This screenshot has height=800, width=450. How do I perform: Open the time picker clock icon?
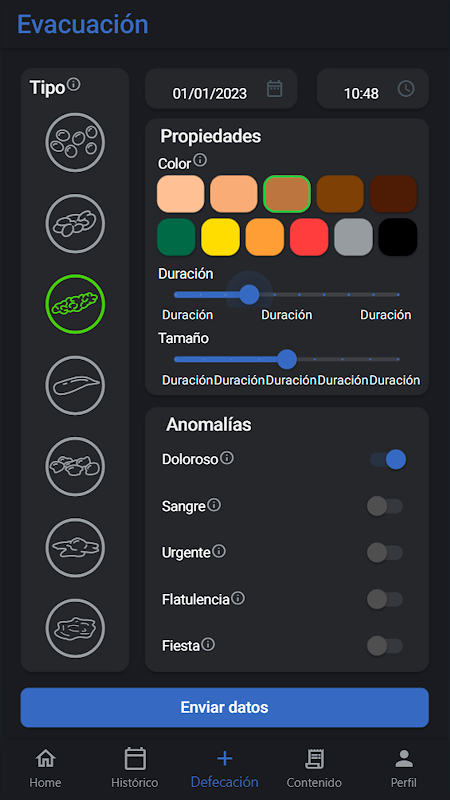tap(406, 89)
